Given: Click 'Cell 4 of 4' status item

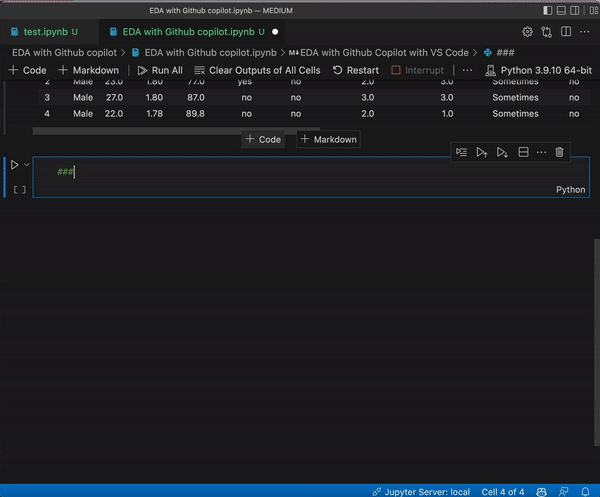Looking at the screenshot, I should (502, 492).
